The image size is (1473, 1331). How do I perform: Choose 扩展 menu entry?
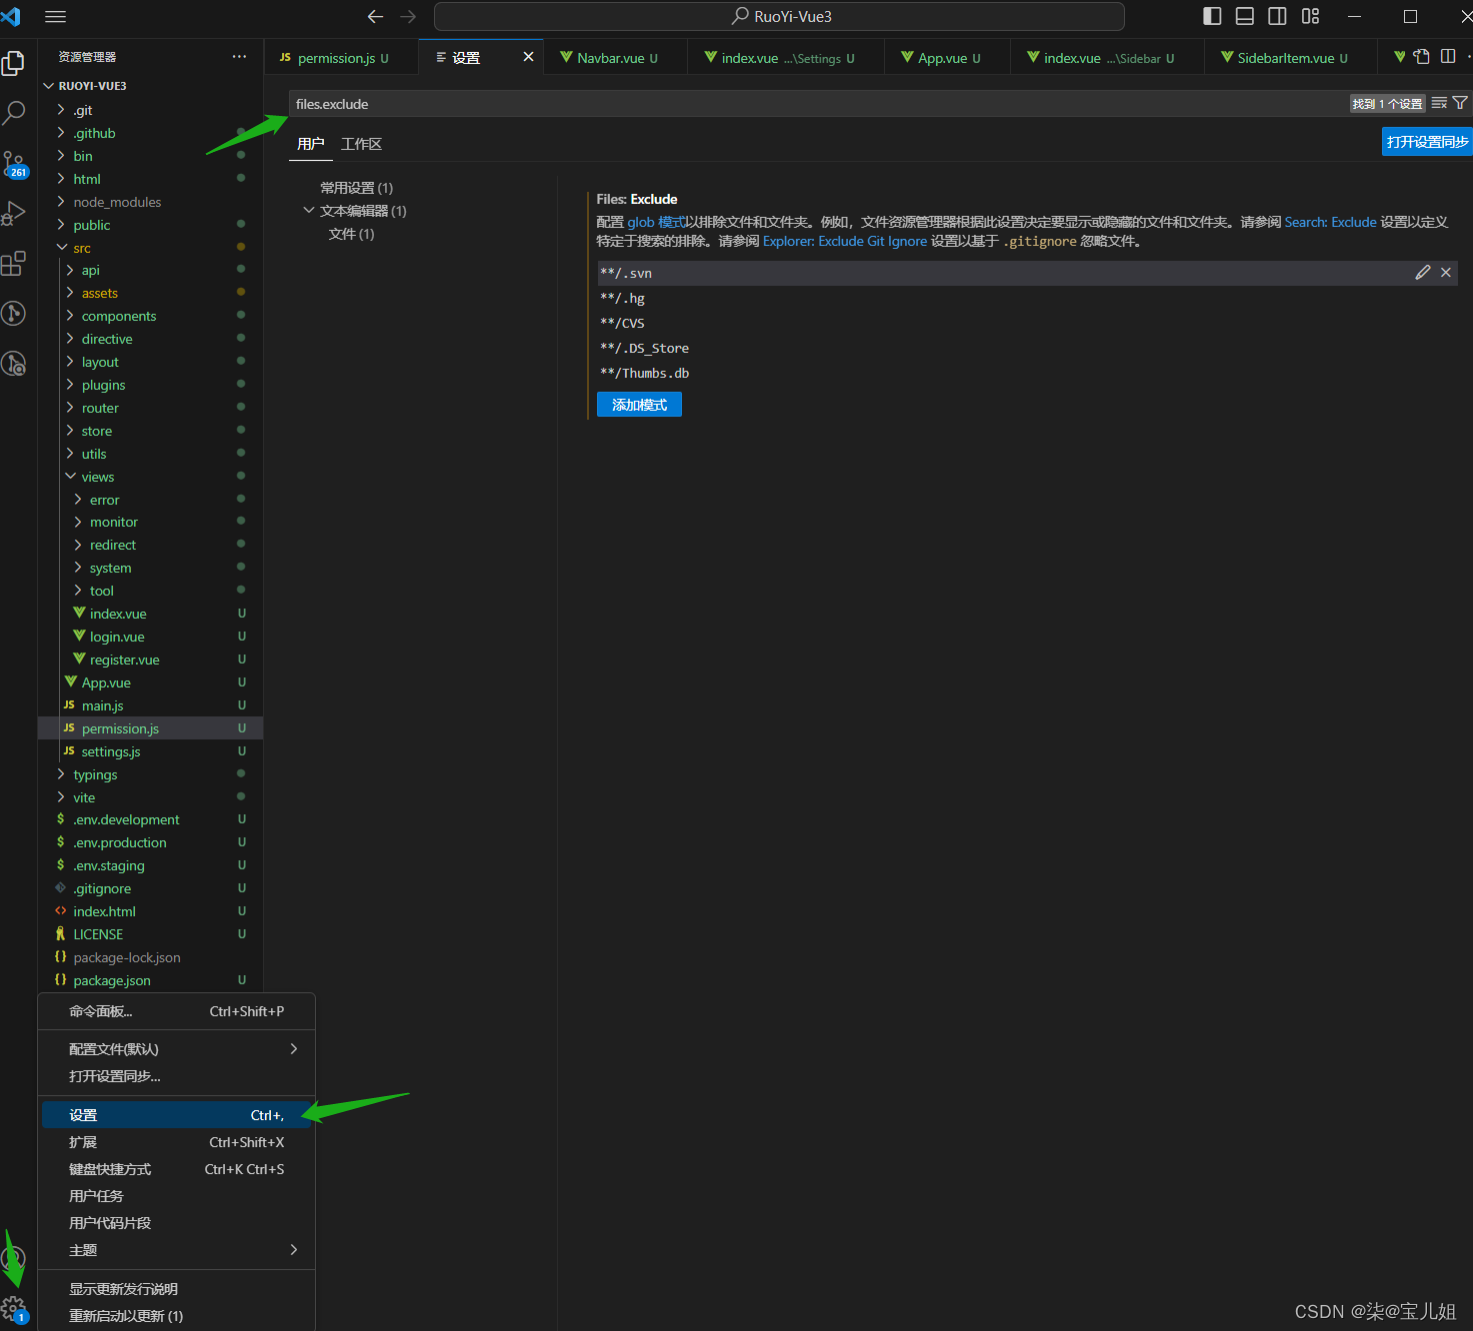177,1142
